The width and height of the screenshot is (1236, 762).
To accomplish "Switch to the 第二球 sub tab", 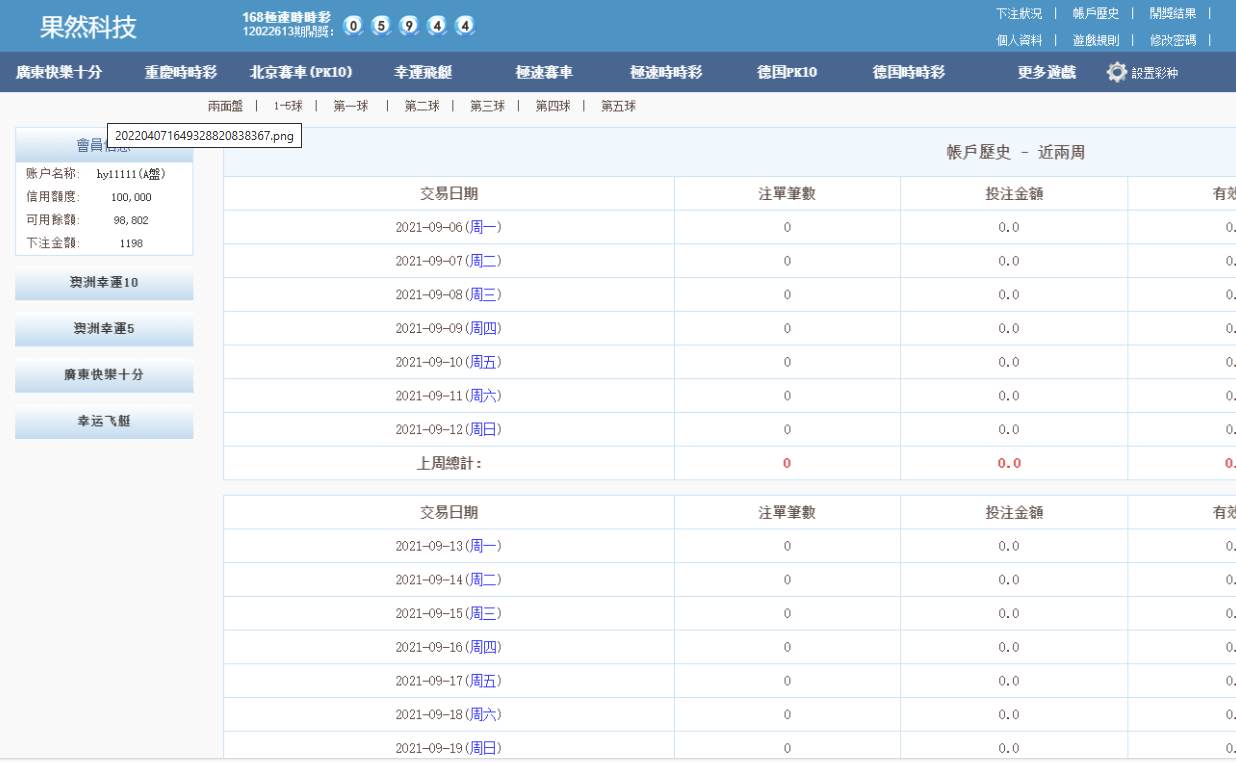I will point(422,106).
